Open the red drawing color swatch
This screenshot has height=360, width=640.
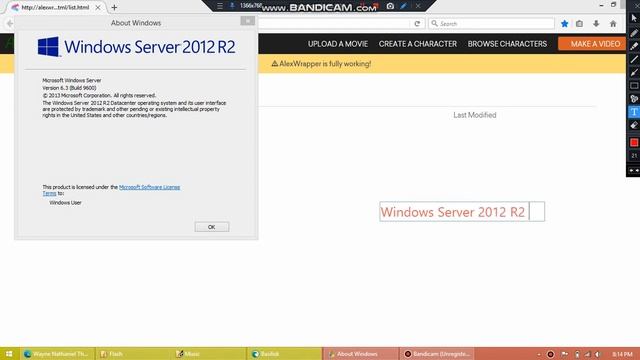tap(634, 142)
